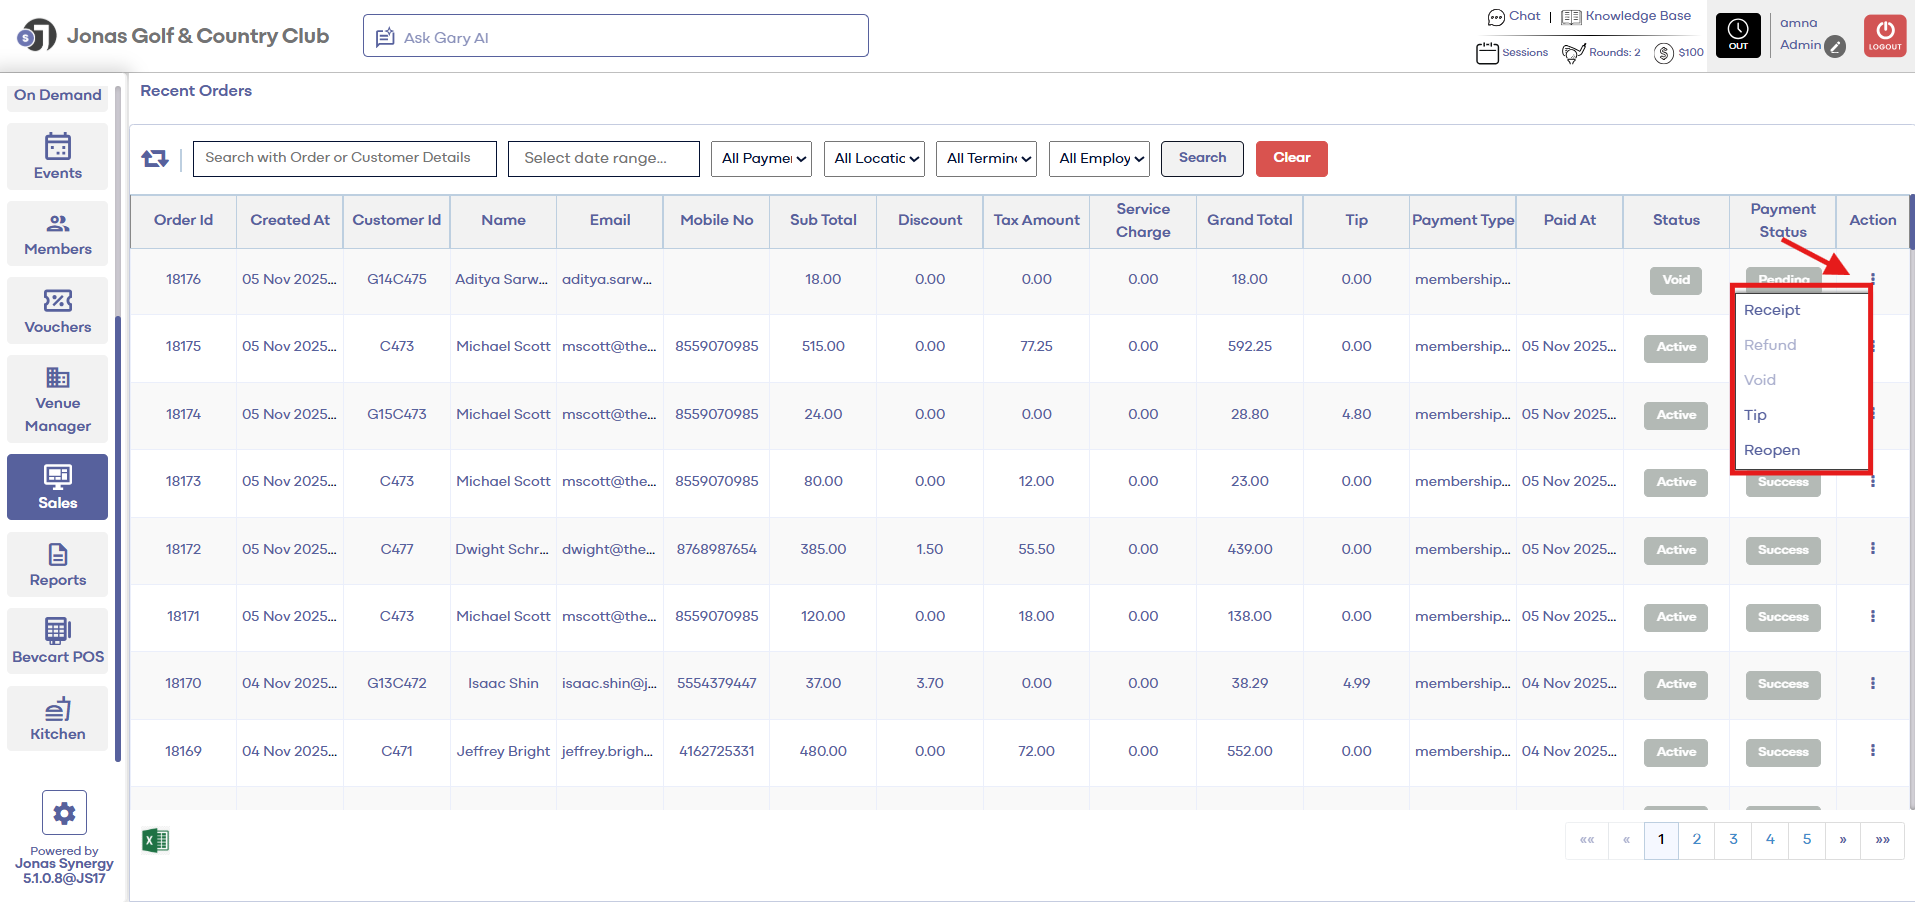Choose Tip from the action menu
The width and height of the screenshot is (1915, 902).
(x=1755, y=415)
